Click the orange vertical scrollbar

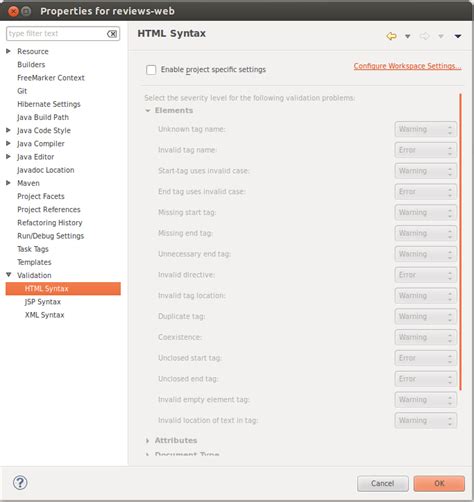pos(460,242)
